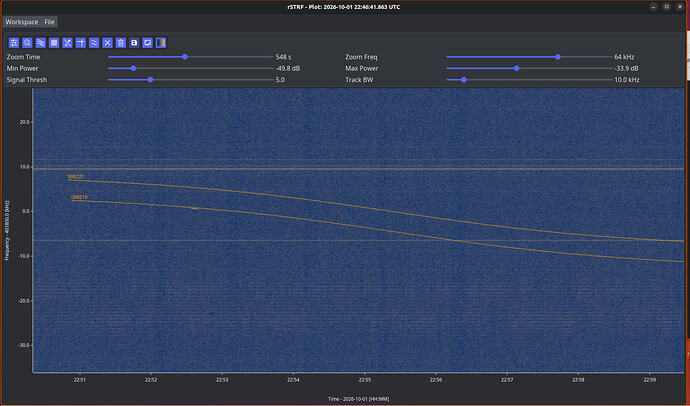Click the -30.0 frequency axis tick label
The width and height of the screenshot is (690, 406).
click(23, 345)
